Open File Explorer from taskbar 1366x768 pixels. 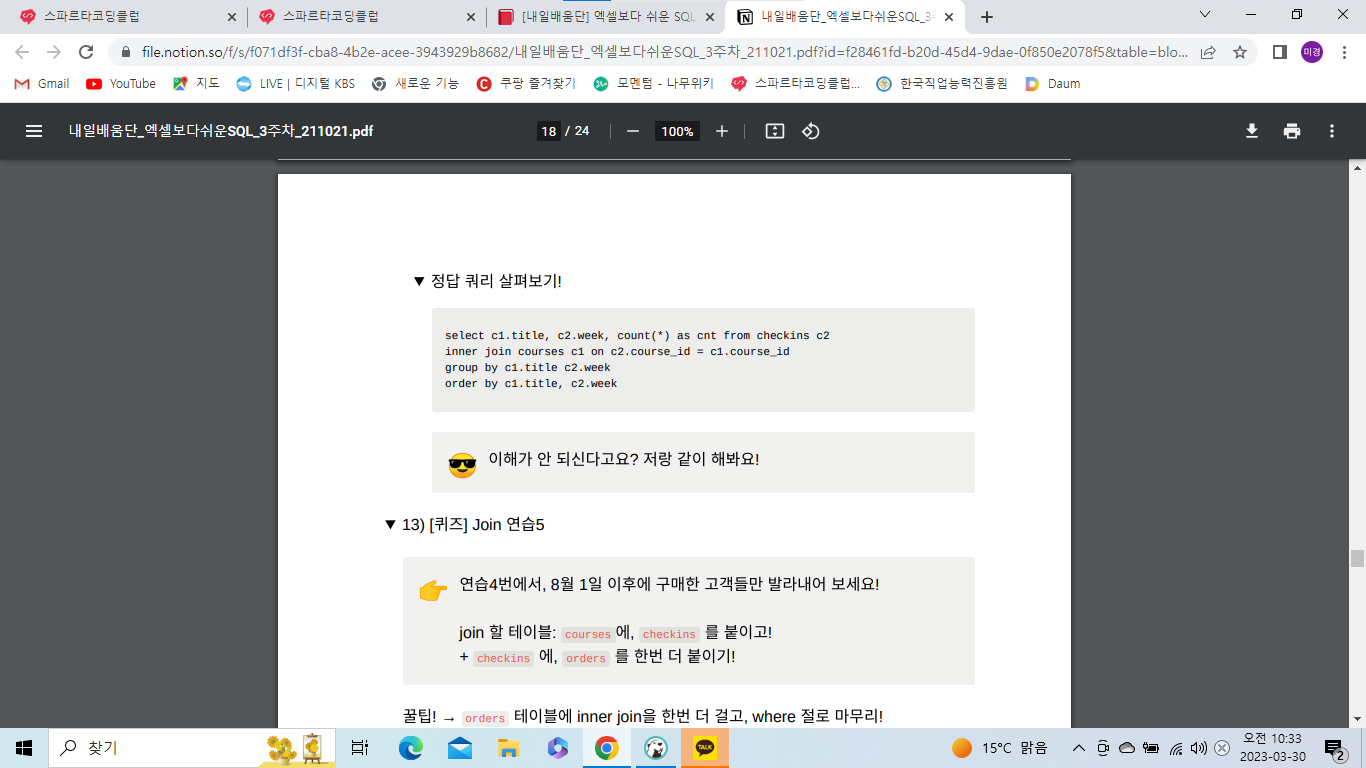click(509, 748)
